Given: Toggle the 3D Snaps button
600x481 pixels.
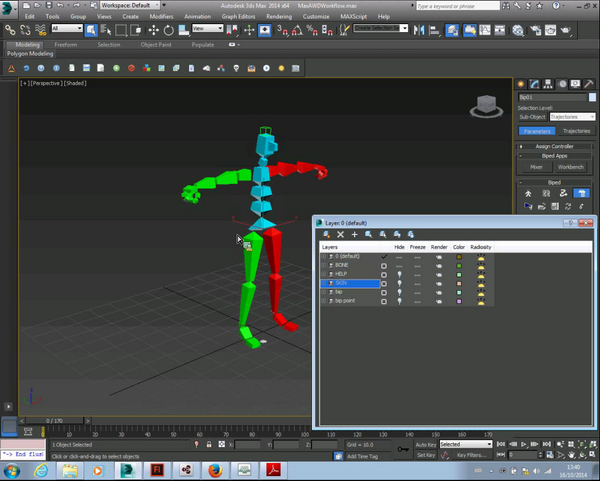Looking at the screenshot, I should [x=282, y=30].
